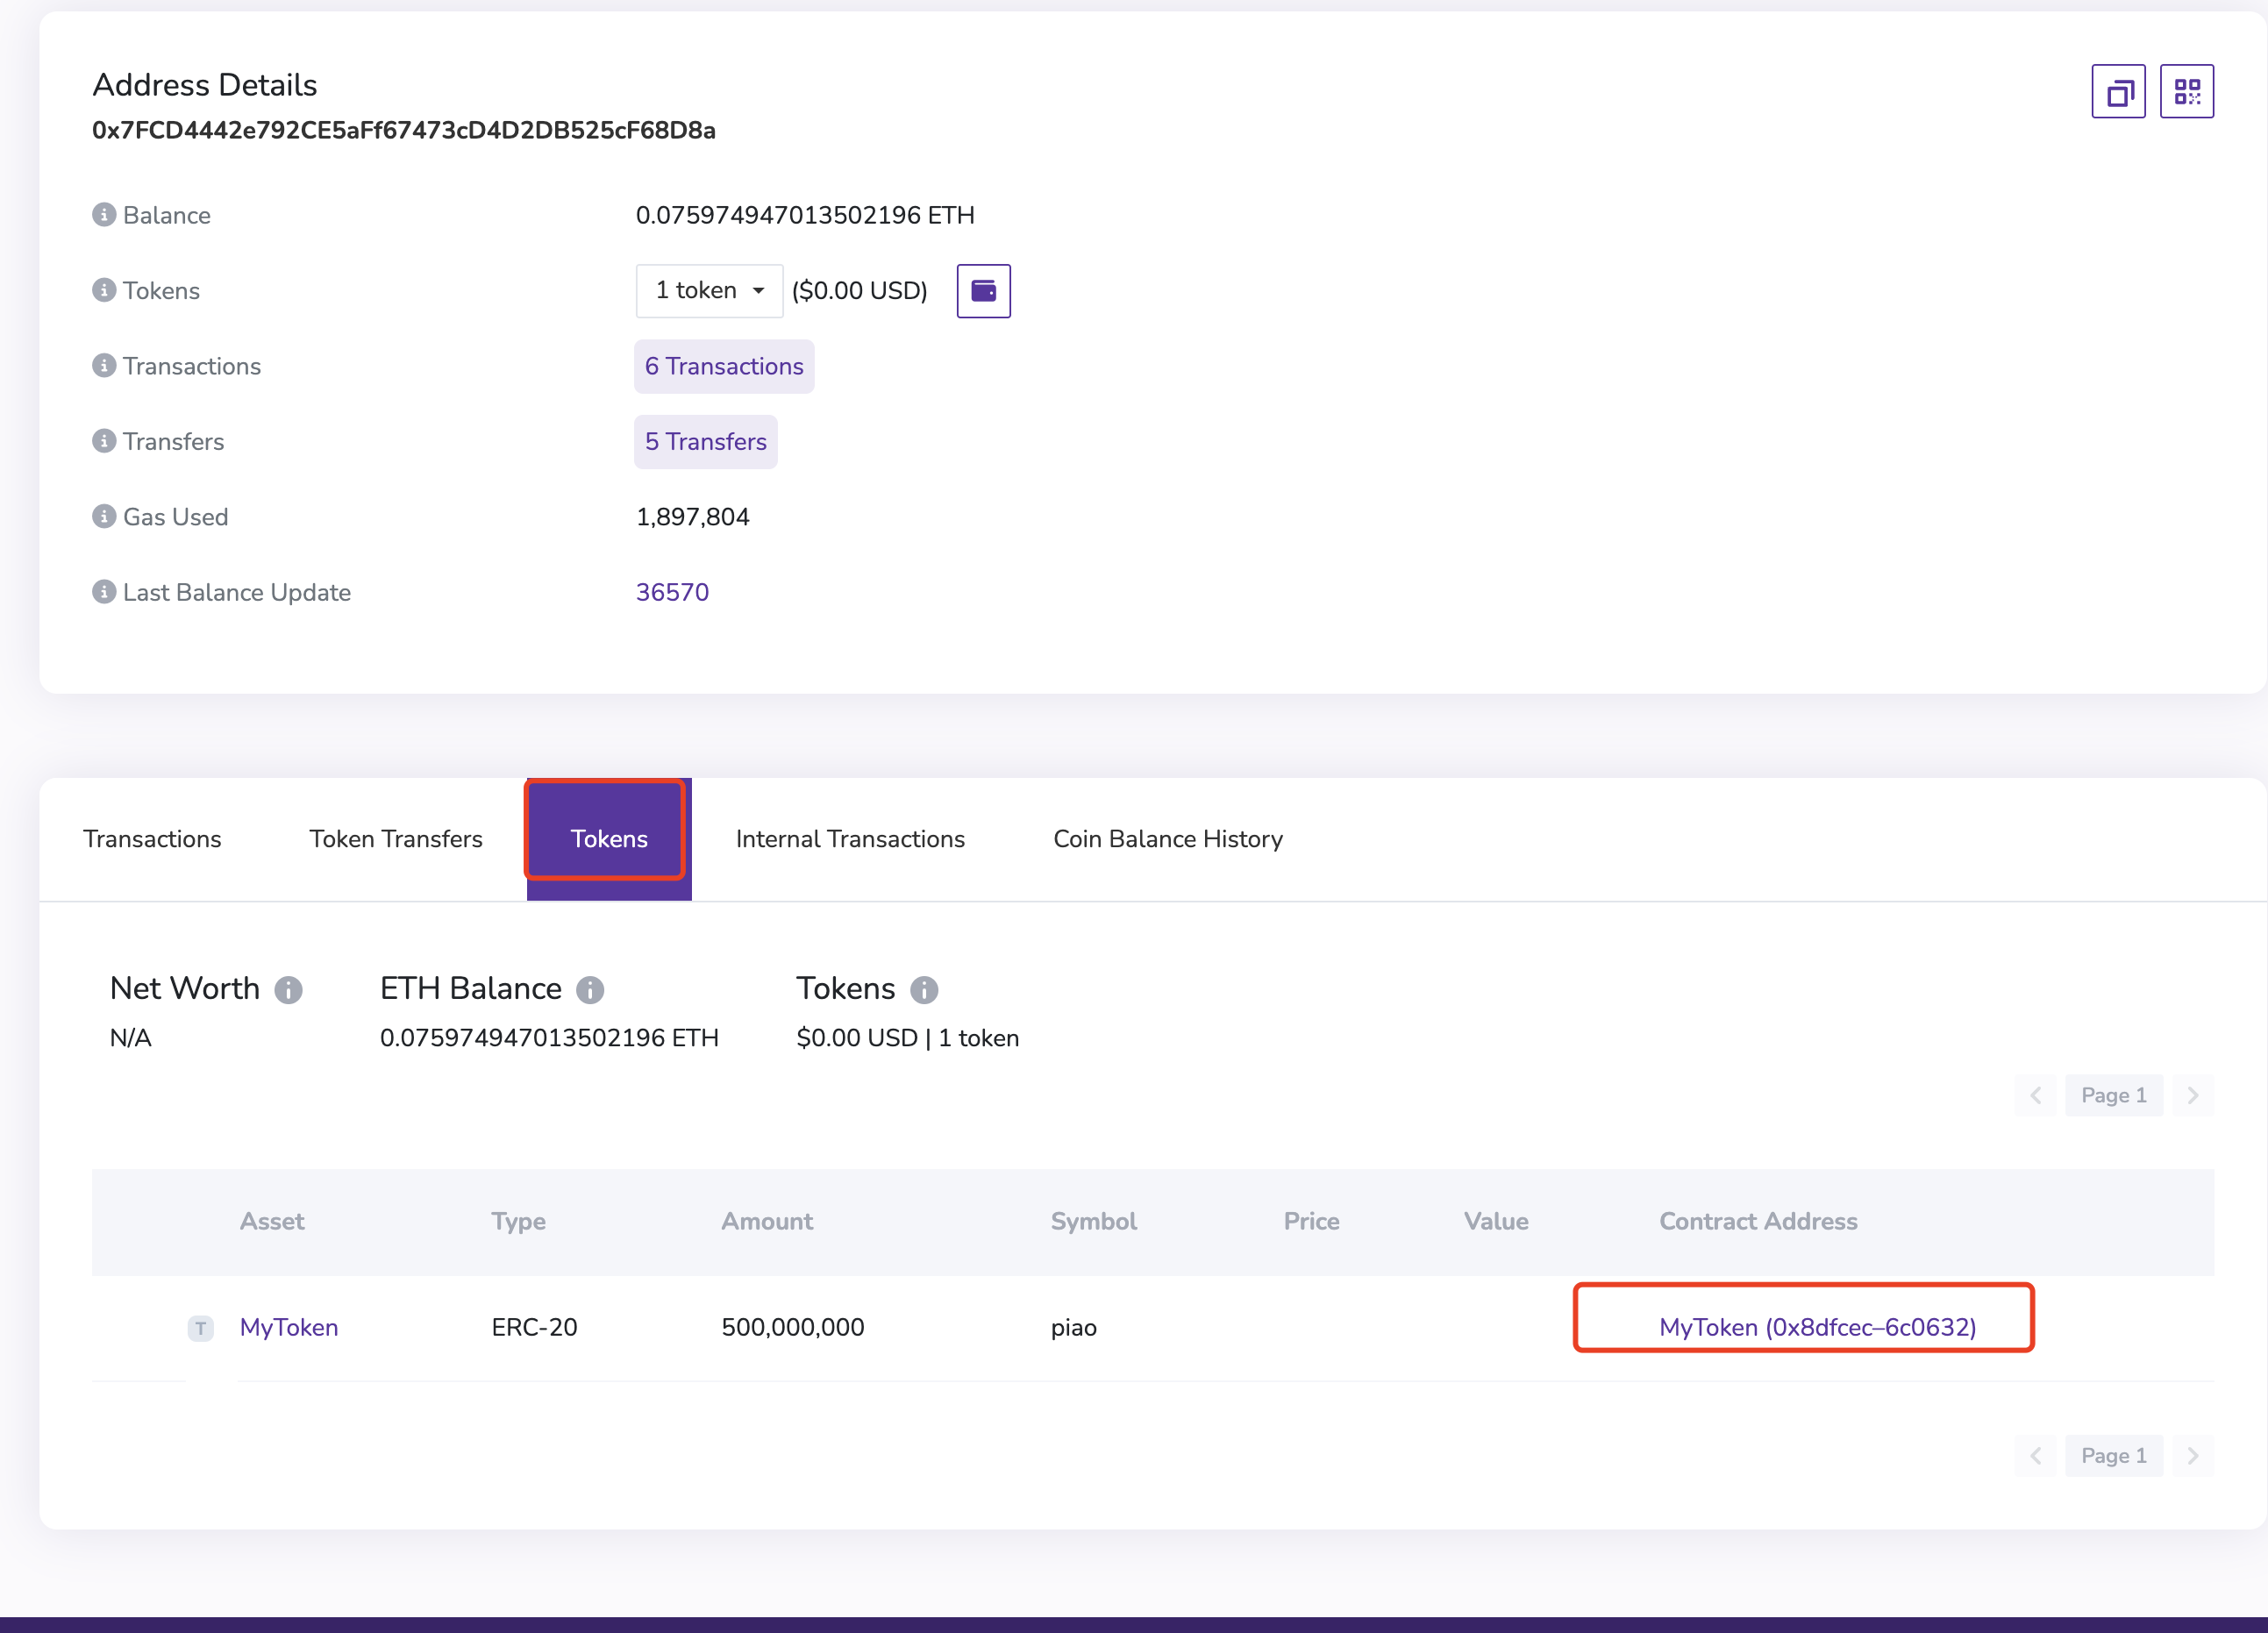Expand the '1 token' dropdown

(709, 291)
